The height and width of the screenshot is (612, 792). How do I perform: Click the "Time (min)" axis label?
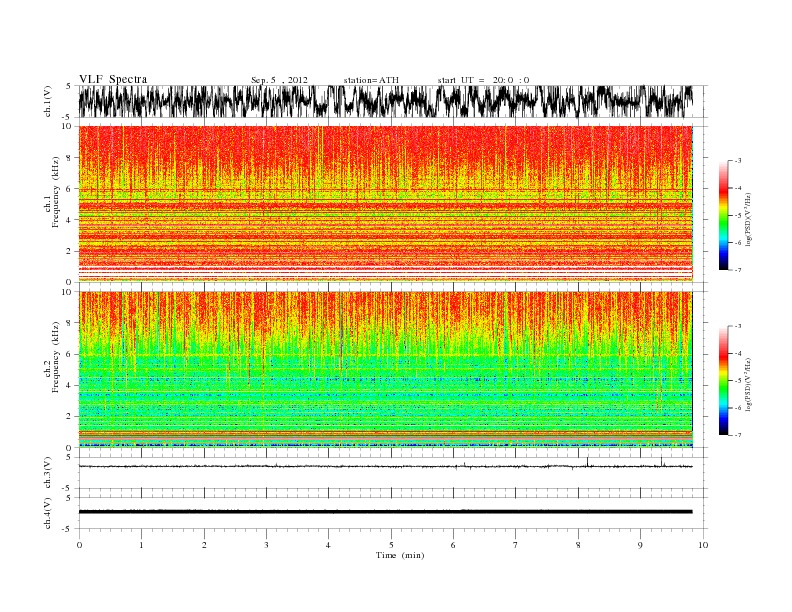tap(400, 555)
